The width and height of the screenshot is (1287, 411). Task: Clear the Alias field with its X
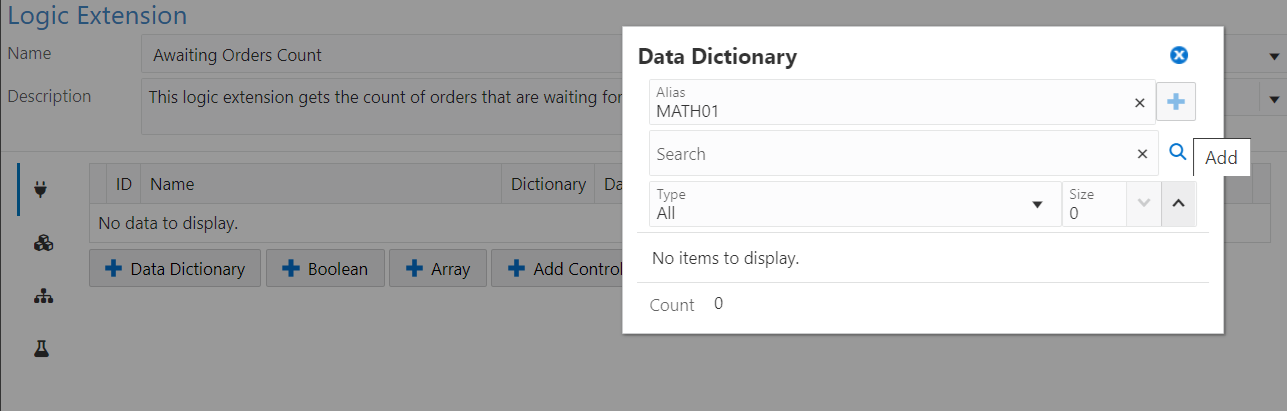pos(1139,102)
